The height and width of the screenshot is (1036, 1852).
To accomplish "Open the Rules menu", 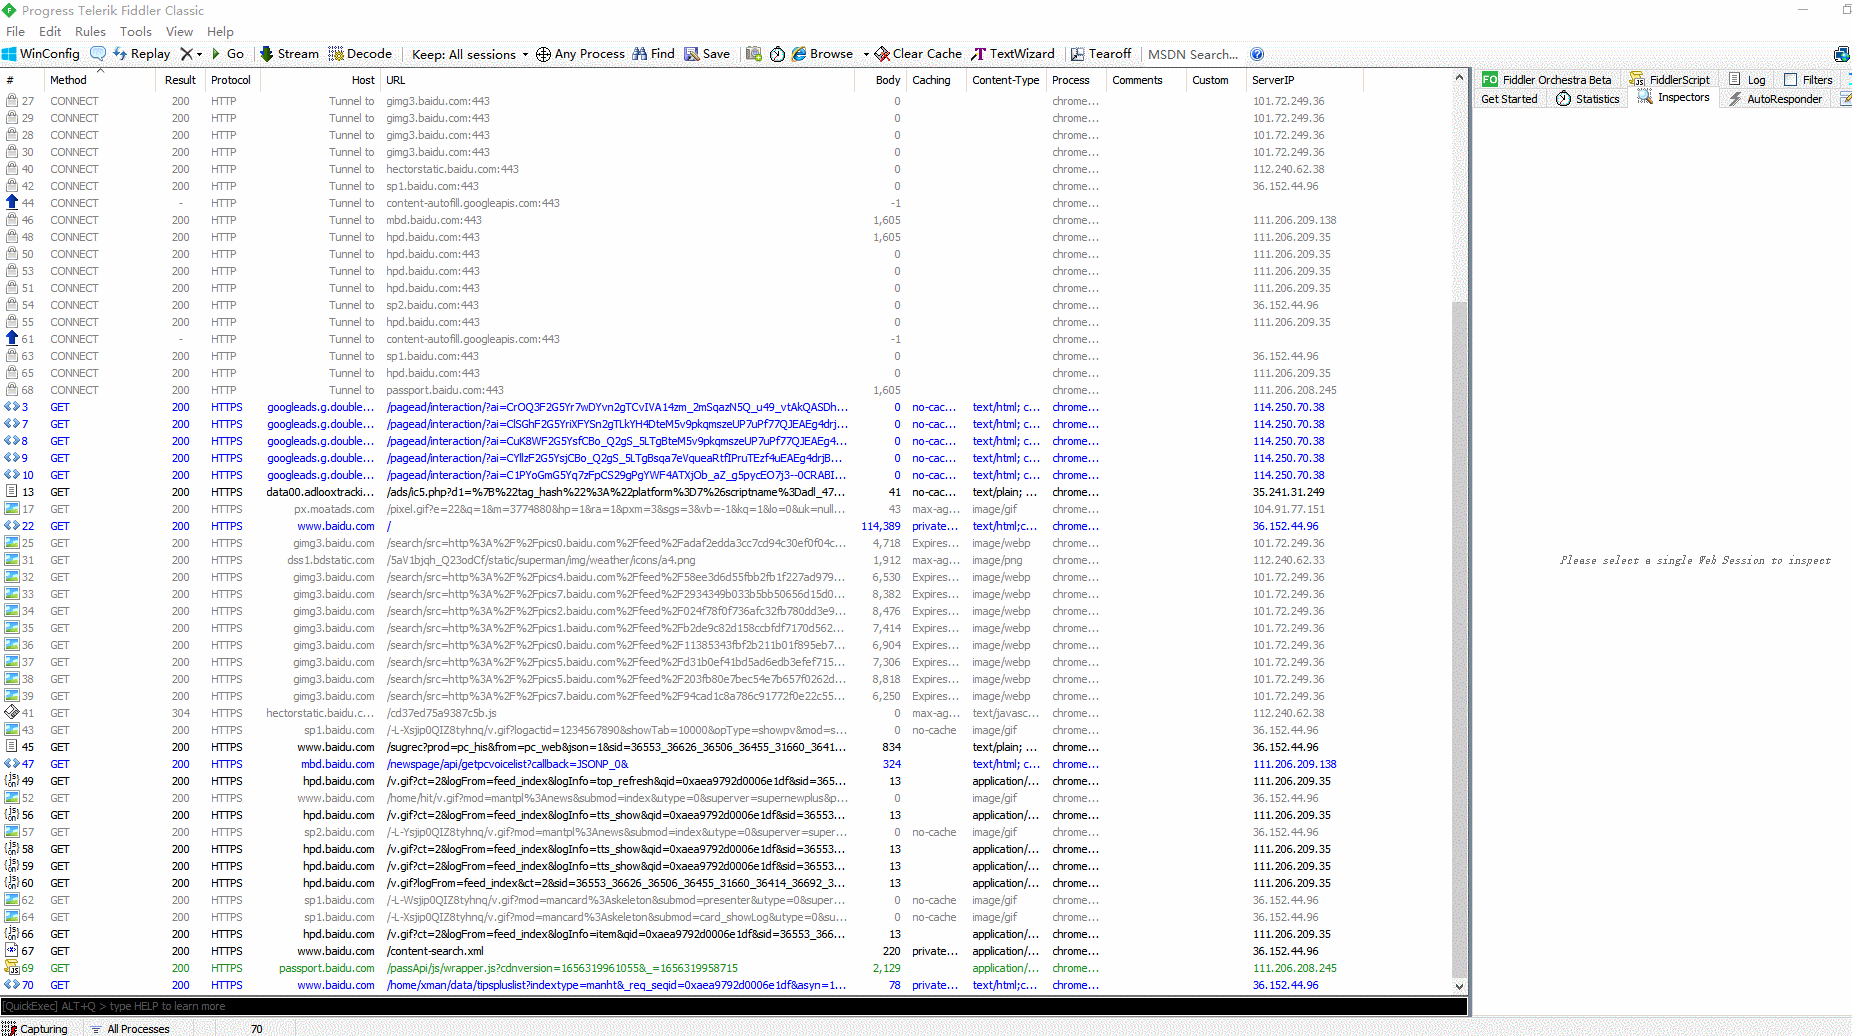I will coord(90,31).
